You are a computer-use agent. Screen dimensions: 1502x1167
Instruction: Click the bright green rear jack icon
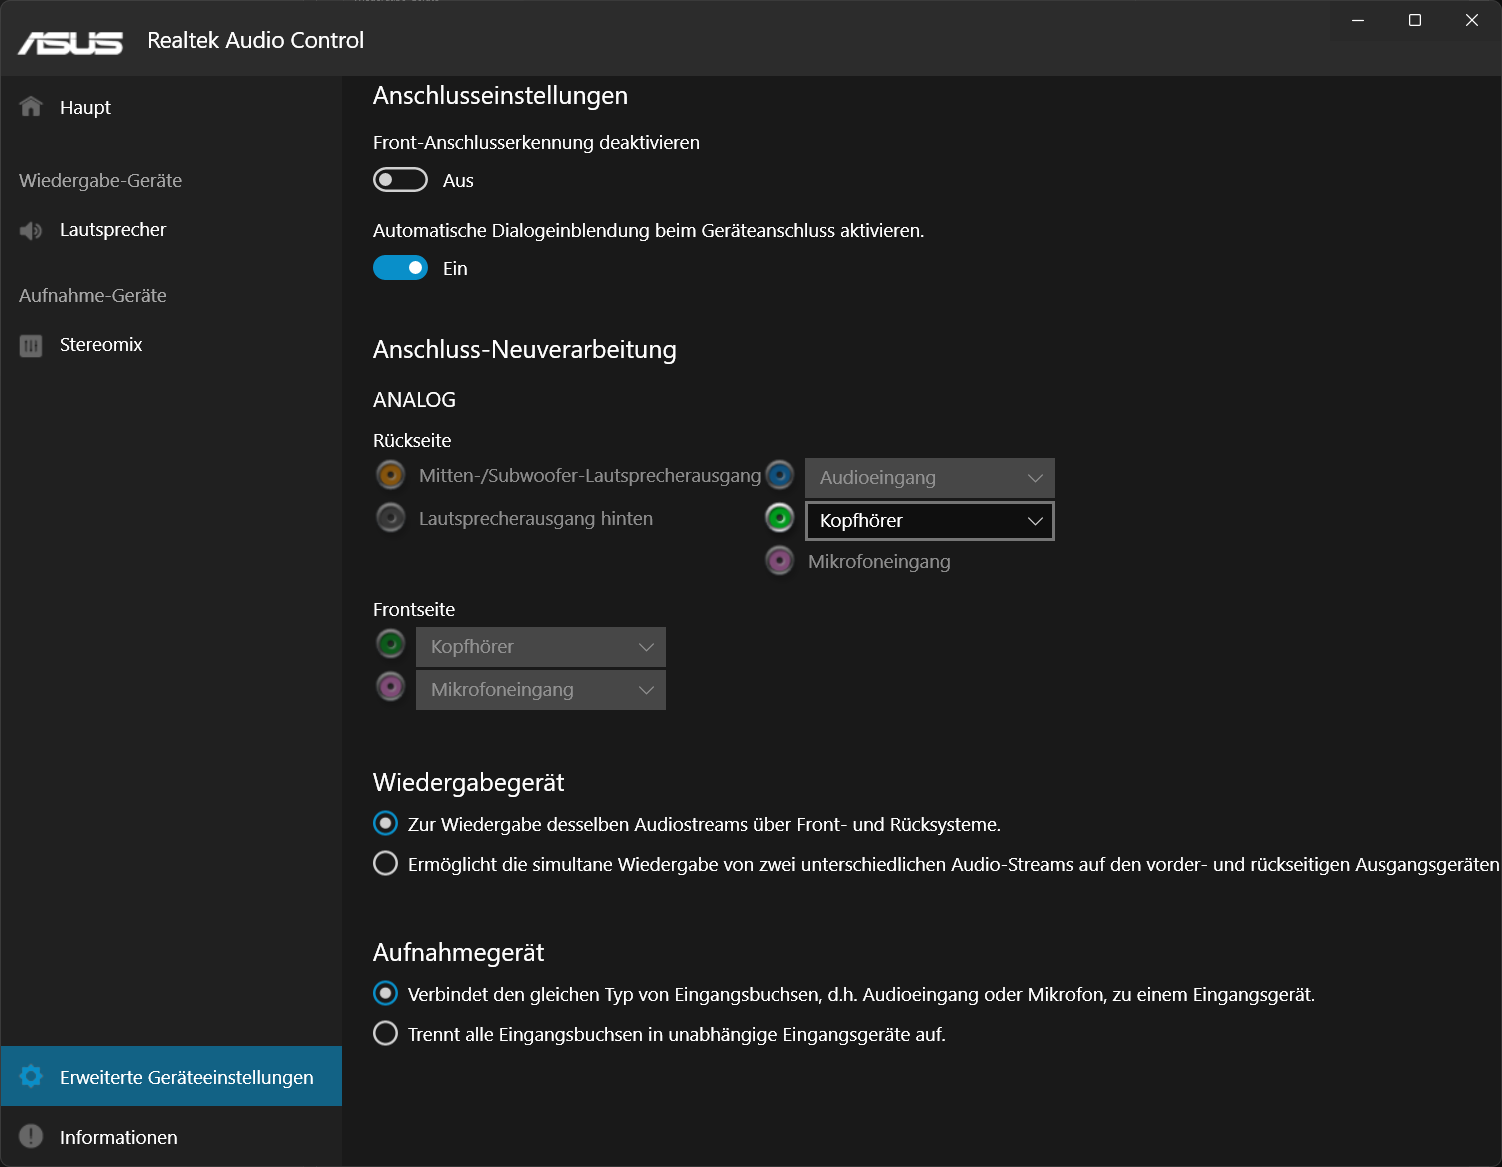pyautogui.click(x=779, y=518)
